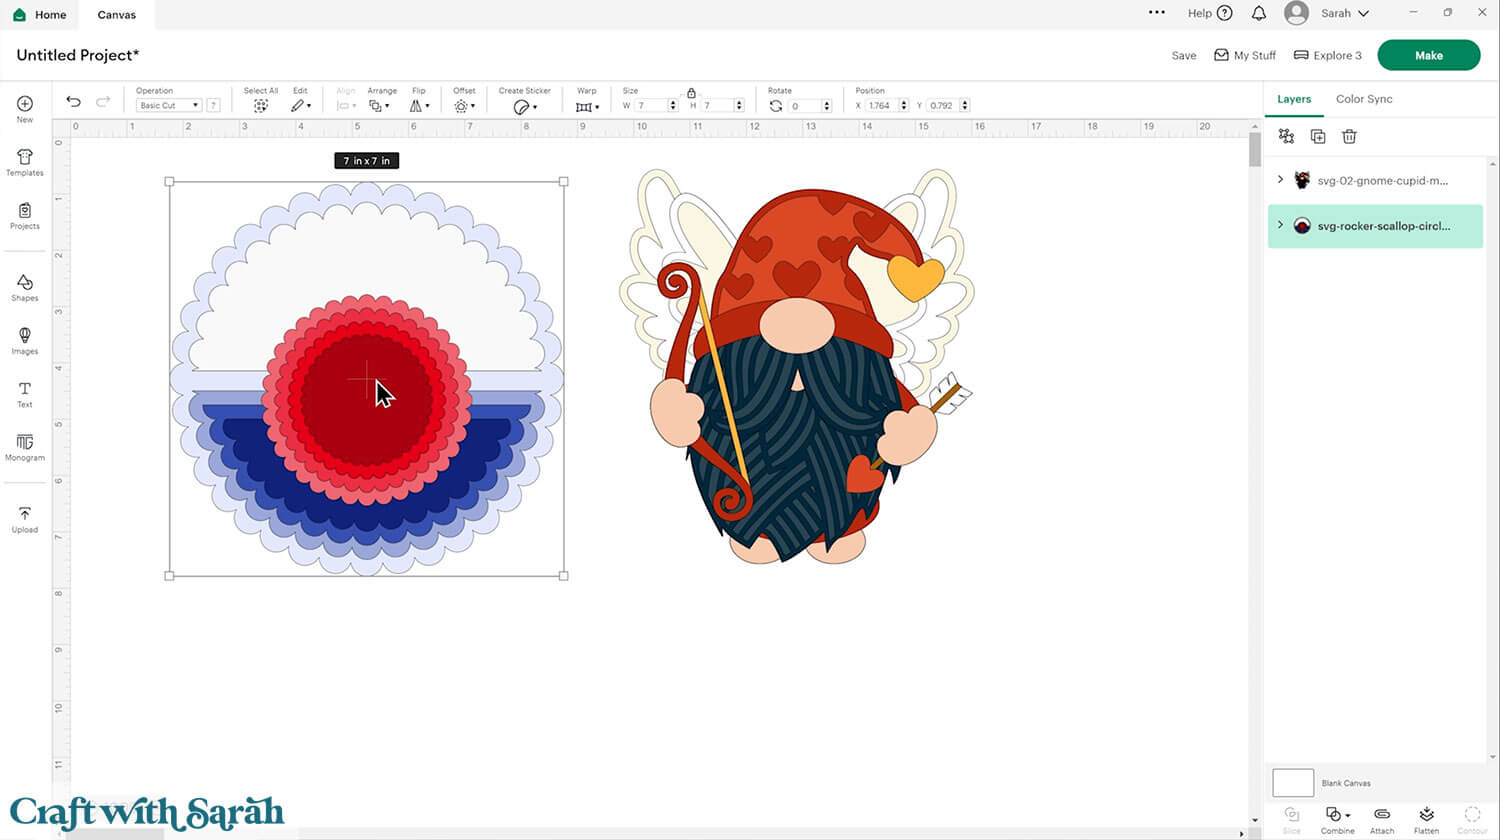This screenshot has width=1500, height=840.
Task: Open the Monogram tool
Action: click(25, 447)
